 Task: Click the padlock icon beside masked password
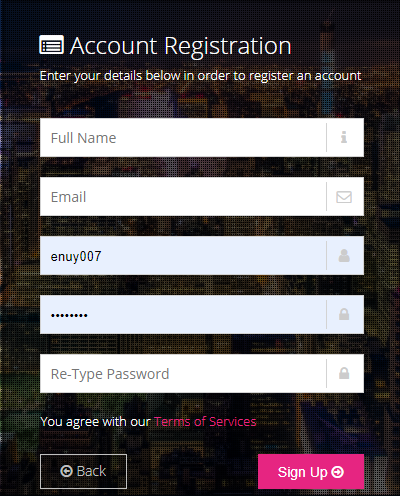click(344, 314)
